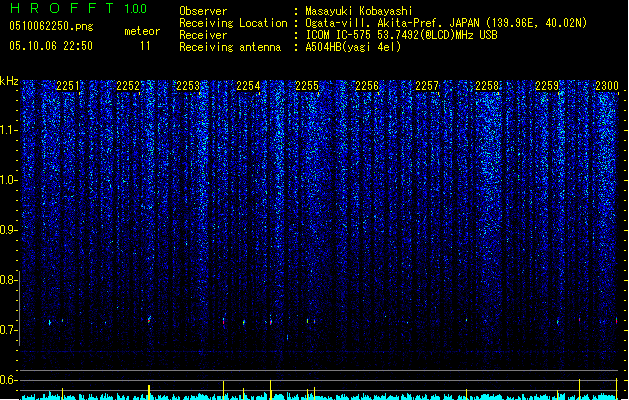
Task: Click the 2255 time marker
Action: 307,86
